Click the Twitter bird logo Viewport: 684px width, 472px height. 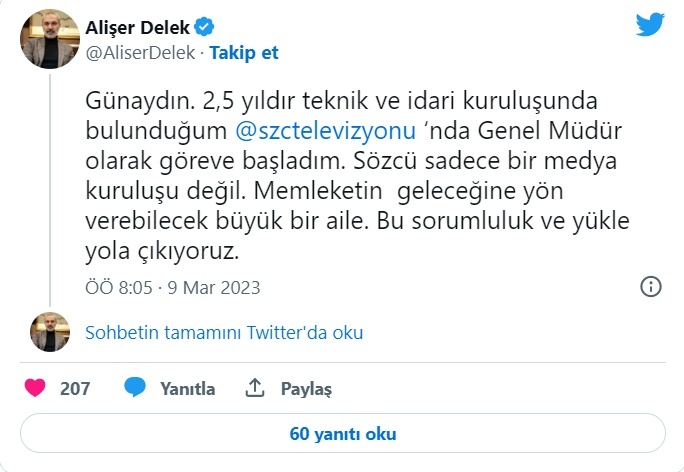pyautogui.click(x=650, y=25)
